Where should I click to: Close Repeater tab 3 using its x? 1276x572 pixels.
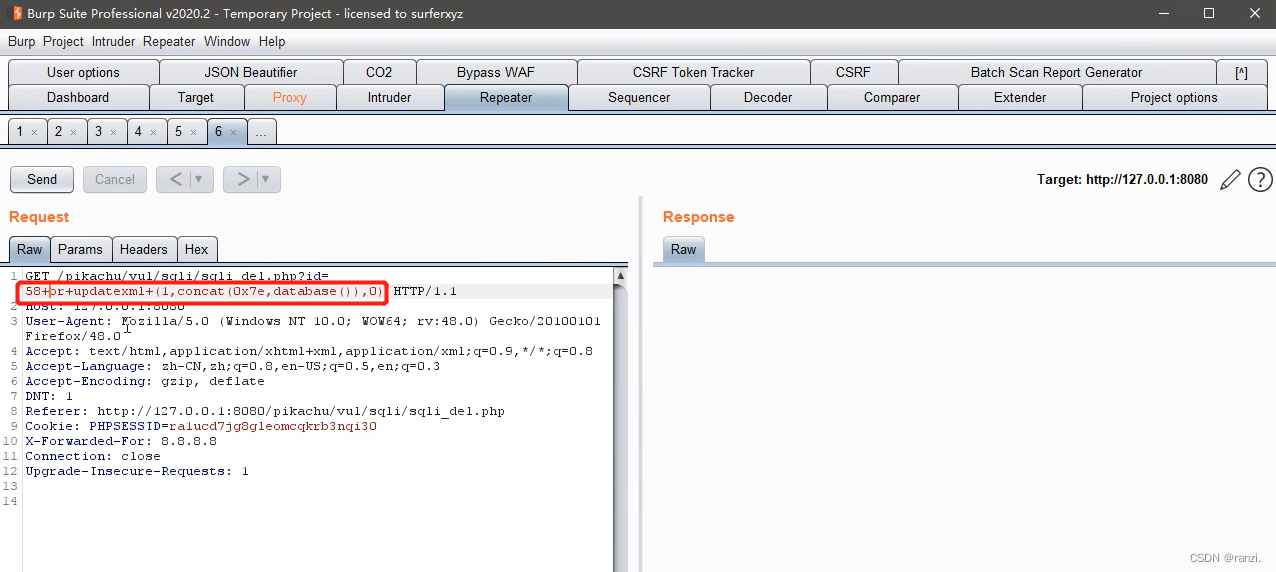coord(114,132)
